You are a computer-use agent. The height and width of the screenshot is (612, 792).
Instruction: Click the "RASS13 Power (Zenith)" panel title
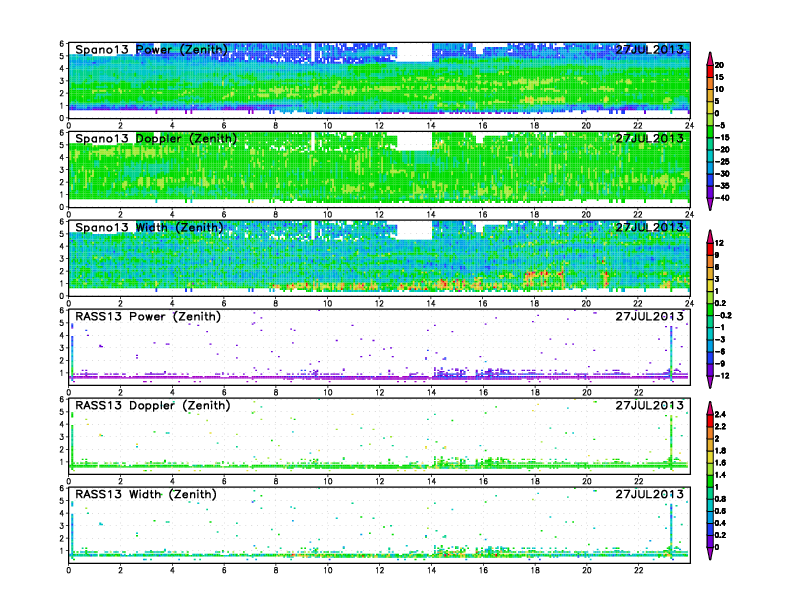tap(148, 317)
